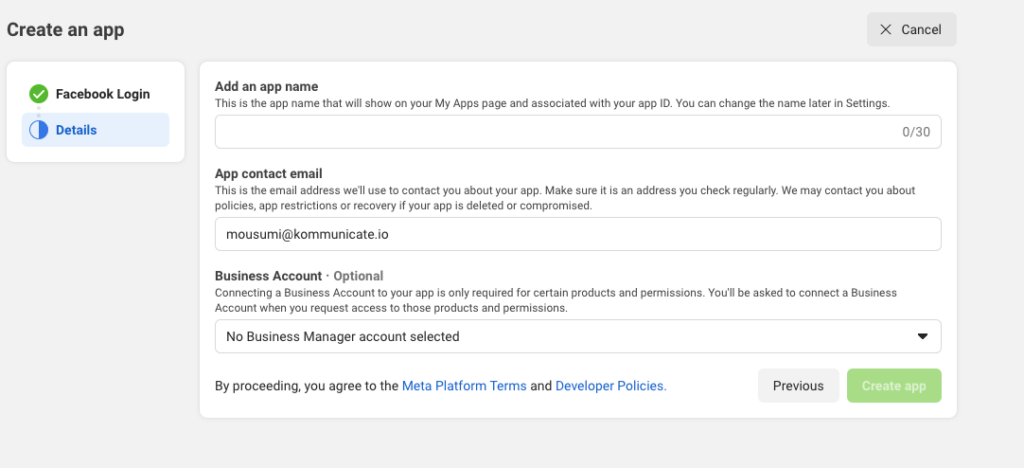Click the Business Account Optional label

[299, 275]
